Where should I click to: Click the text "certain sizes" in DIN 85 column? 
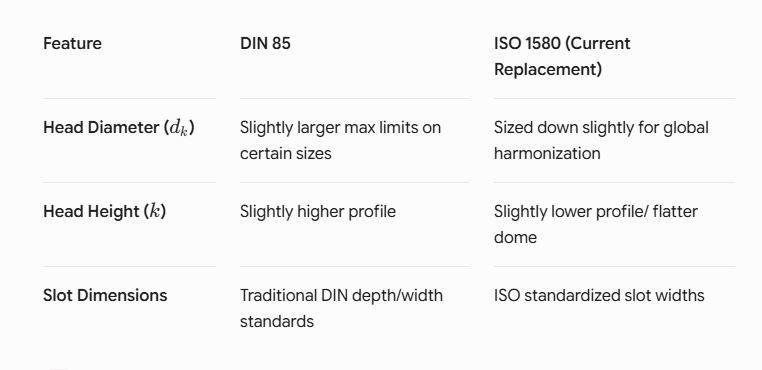click(x=286, y=154)
